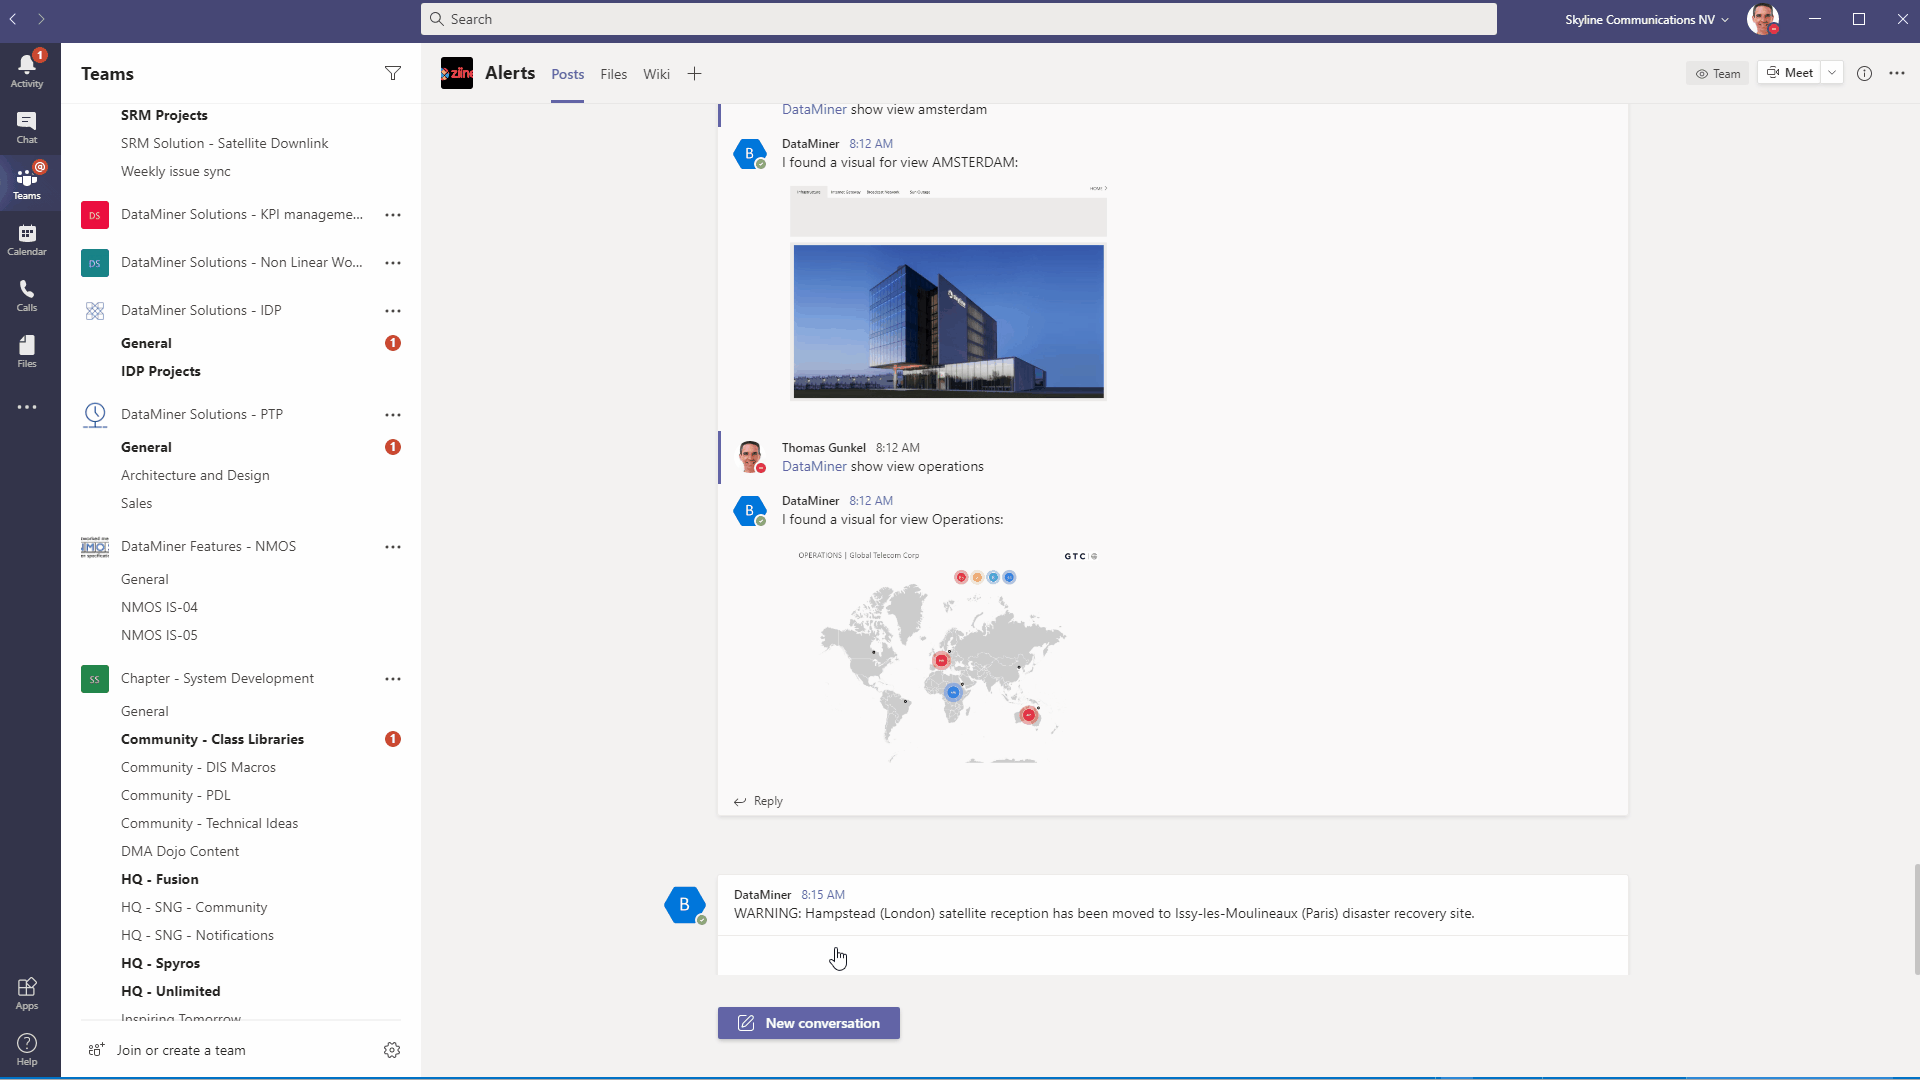Open more options for Chapter - System Development

point(393,679)
